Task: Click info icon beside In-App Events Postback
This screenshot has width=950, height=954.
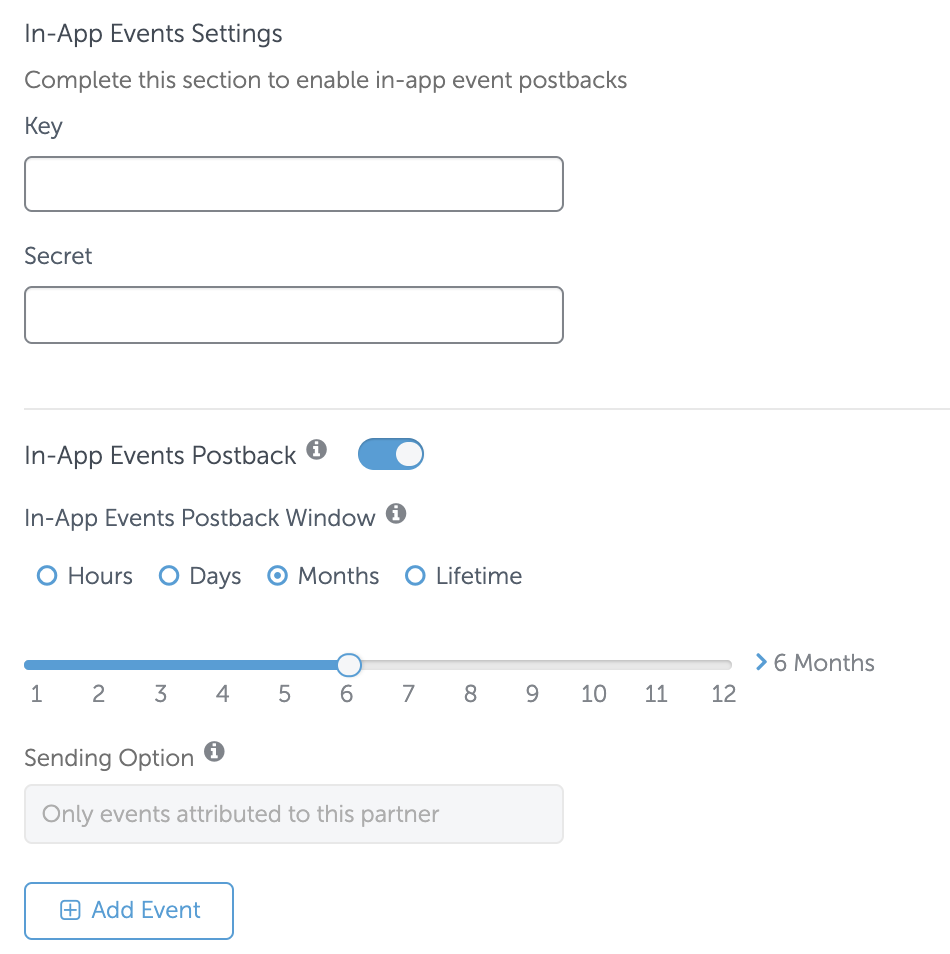Action: tap(316, 450)
